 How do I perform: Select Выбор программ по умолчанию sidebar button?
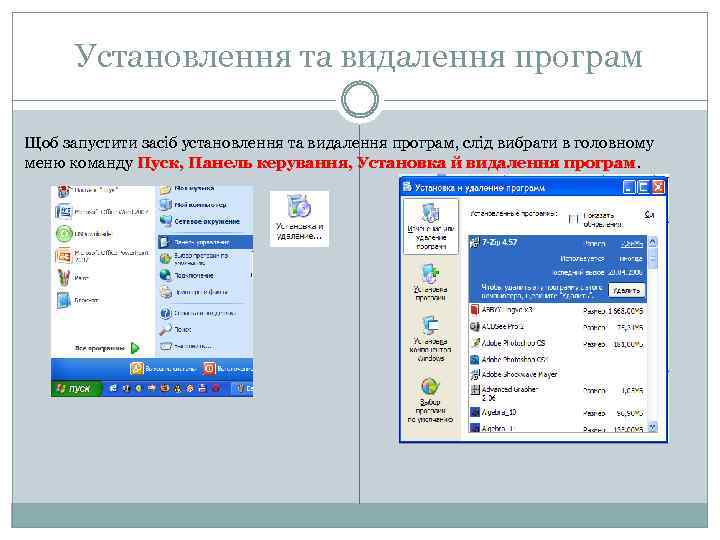431,399
